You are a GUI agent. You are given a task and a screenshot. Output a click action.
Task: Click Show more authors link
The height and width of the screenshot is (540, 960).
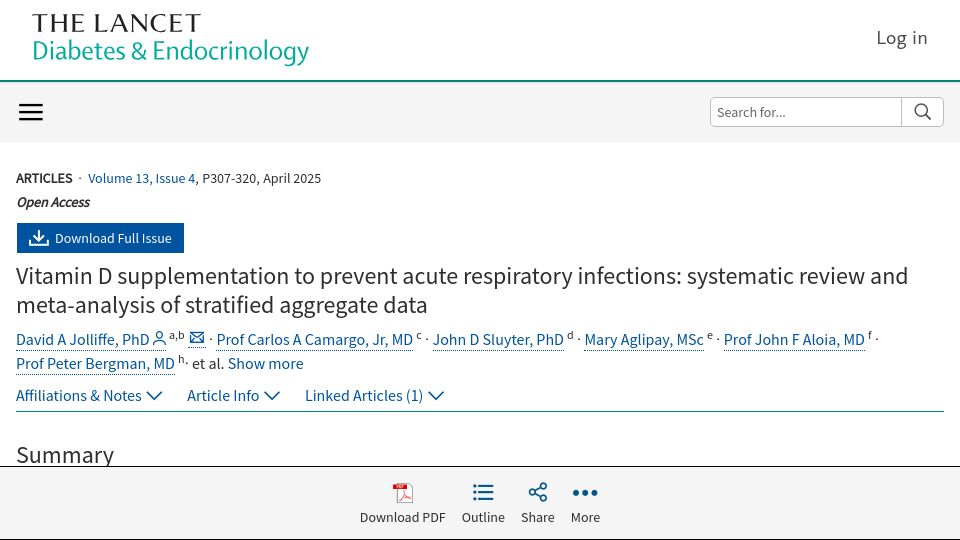(x=266, y=364)
